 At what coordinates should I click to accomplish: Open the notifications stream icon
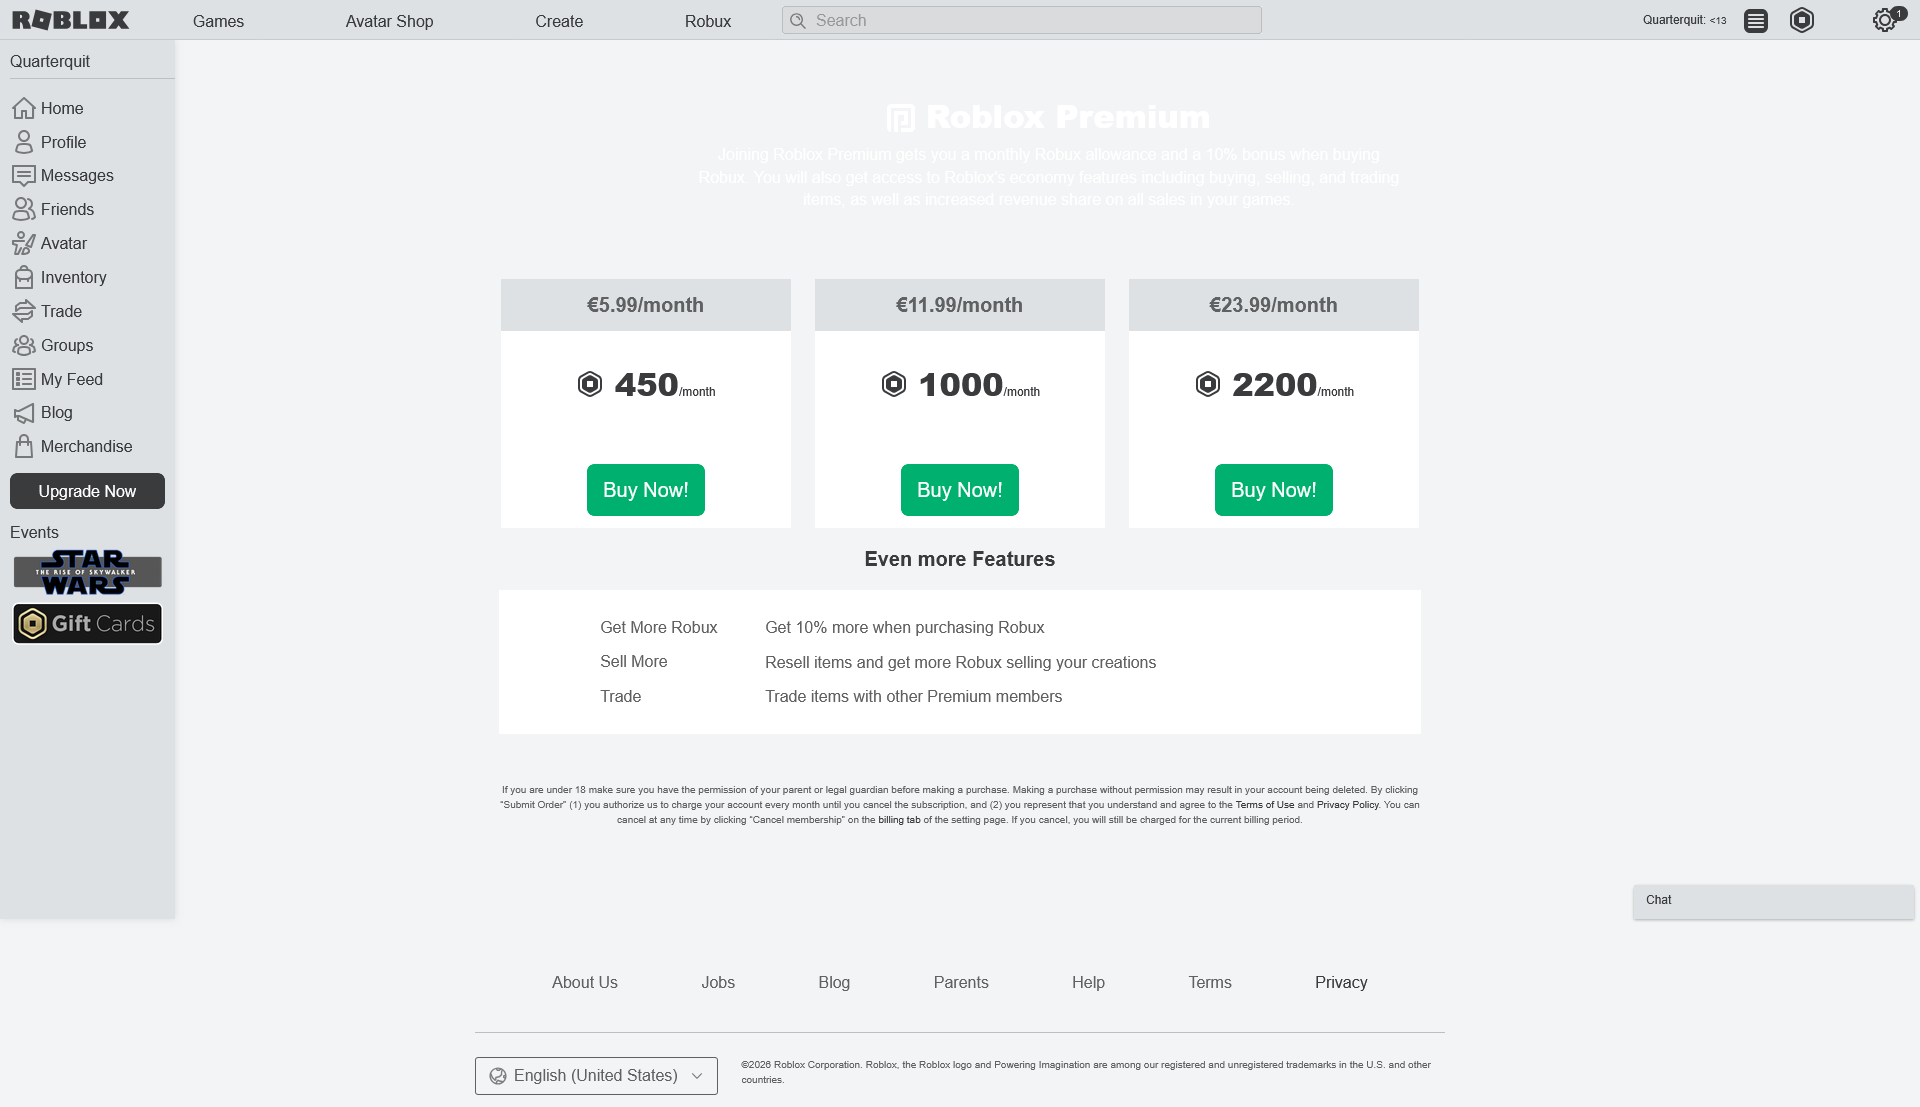point(1756,21)
